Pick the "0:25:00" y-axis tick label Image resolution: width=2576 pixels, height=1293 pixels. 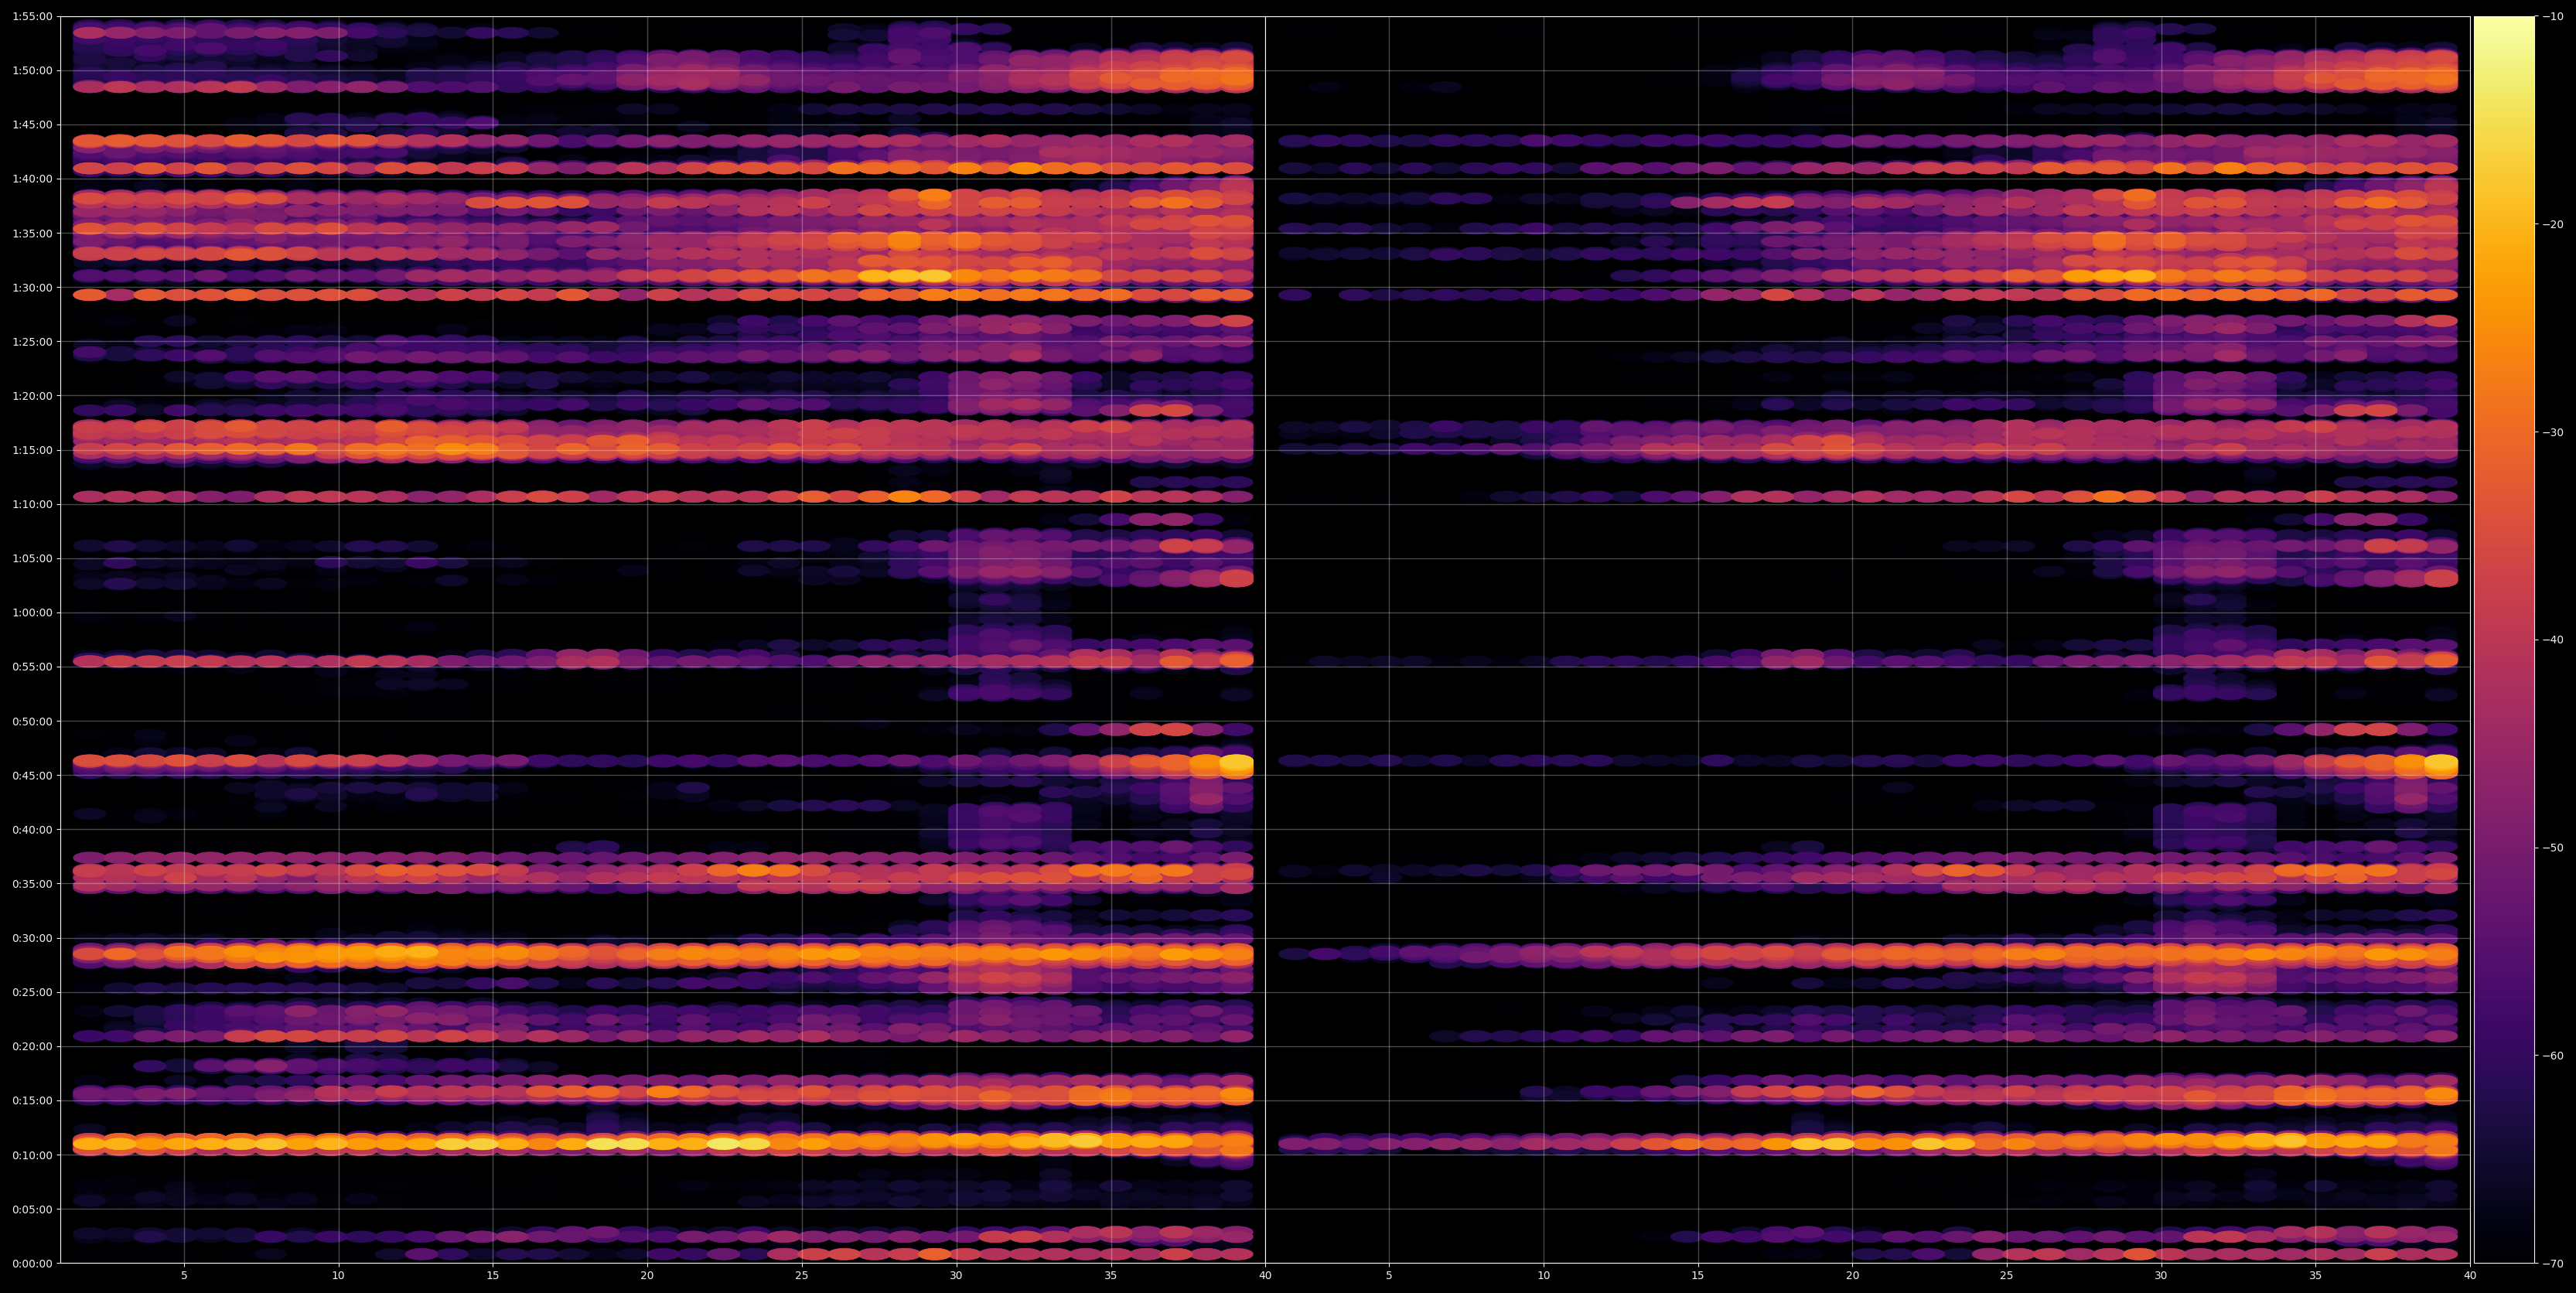[x=33, y=992]
